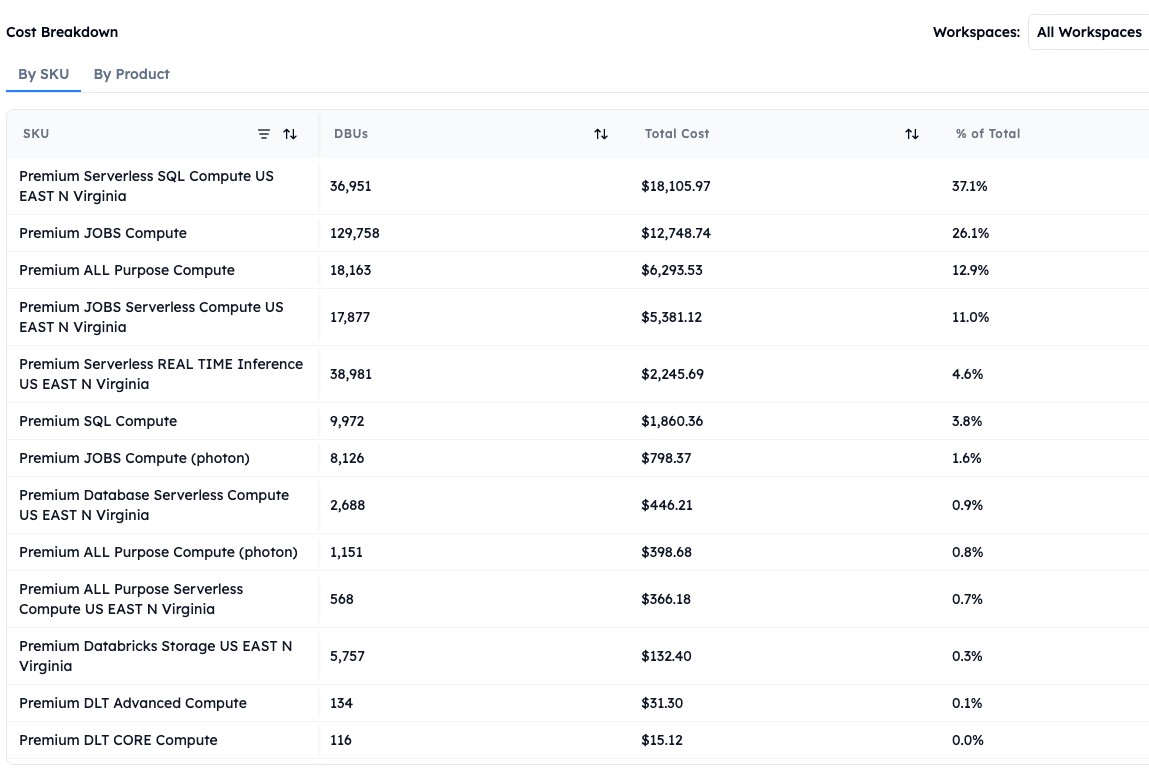
Task: Sort the Total Cost column
Action: [x=912, y=134]
